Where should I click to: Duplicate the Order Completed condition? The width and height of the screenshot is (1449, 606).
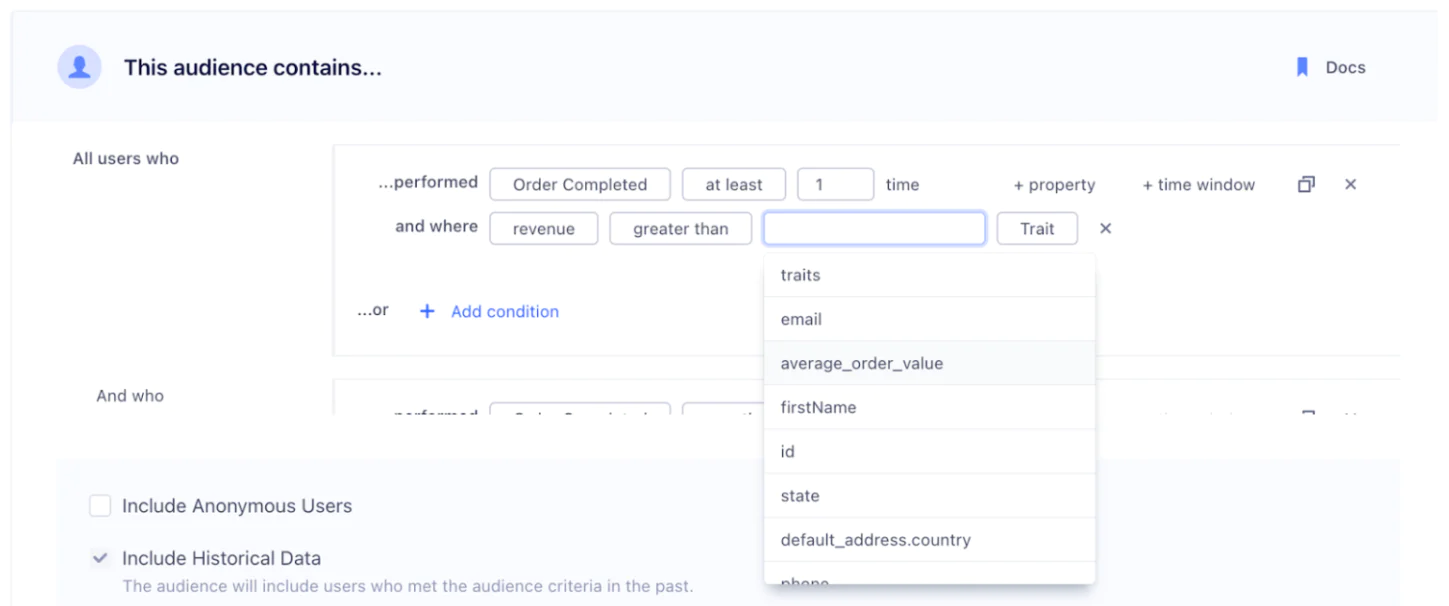pos(1306,184)
